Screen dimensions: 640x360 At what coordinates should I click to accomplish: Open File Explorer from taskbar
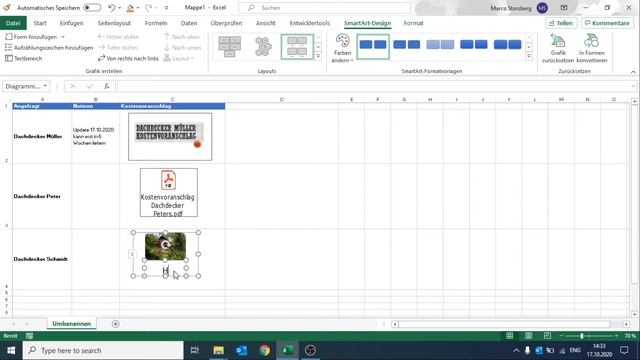pos(218,350)
